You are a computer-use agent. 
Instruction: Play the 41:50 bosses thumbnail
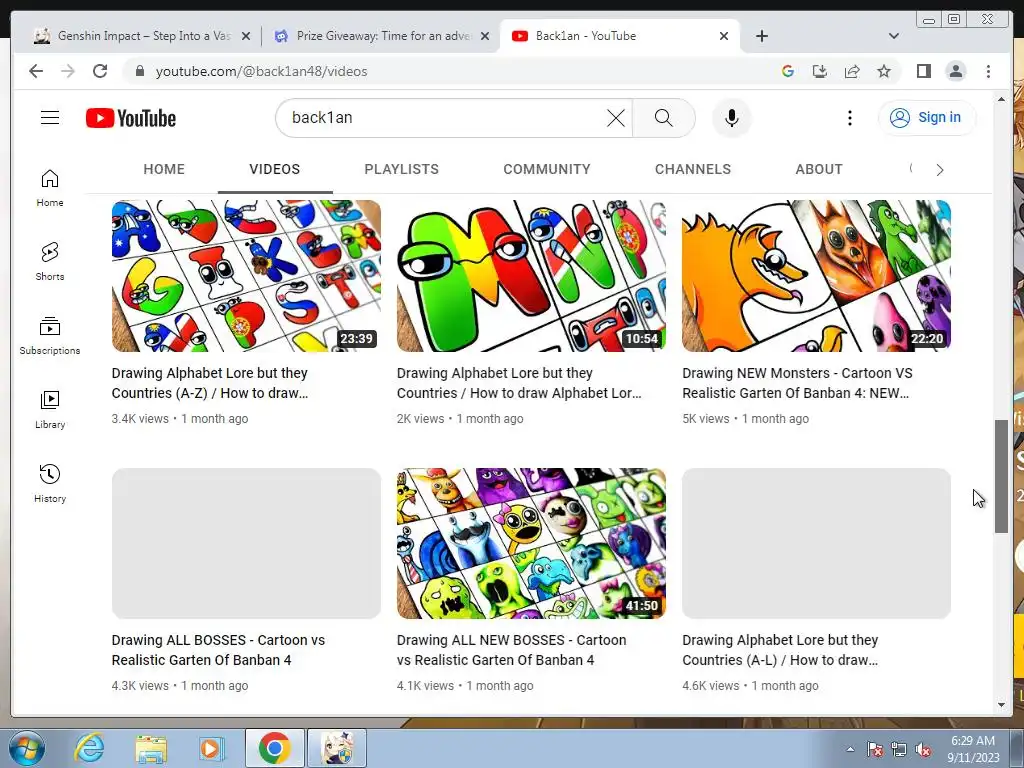pyautogui.click(x=532, y=543)
